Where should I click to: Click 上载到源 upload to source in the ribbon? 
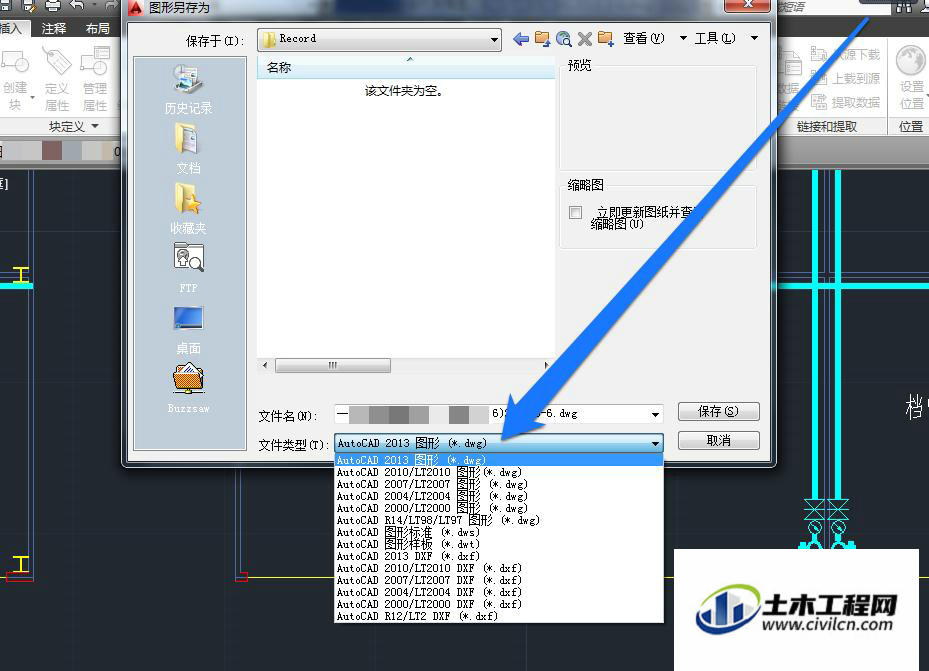pos(845,78)
